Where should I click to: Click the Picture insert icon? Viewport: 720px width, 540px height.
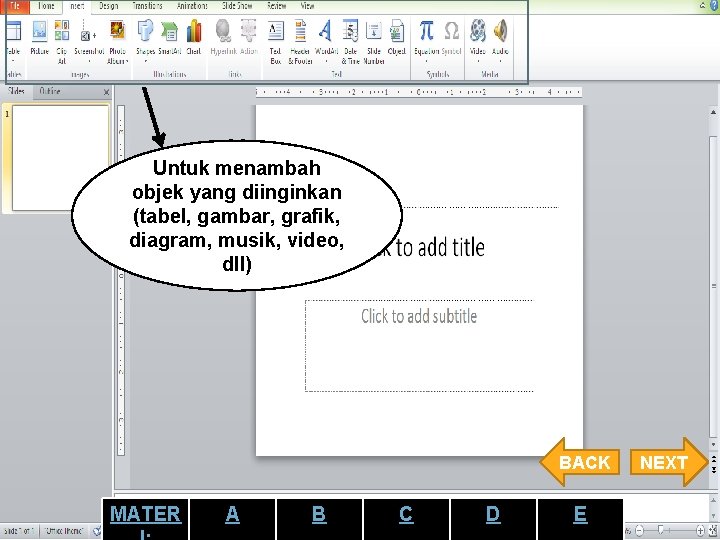(39, 39)
